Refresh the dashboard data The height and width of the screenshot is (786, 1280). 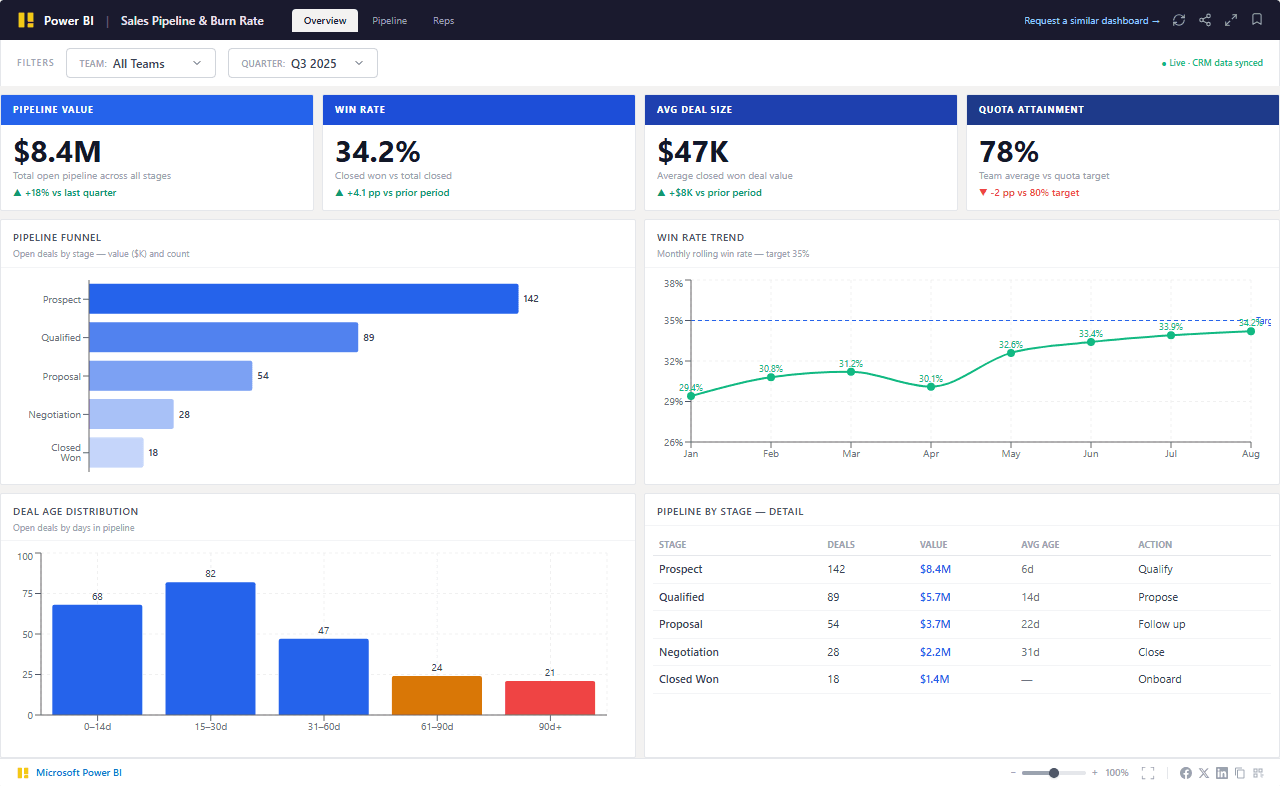(x=1179, y=20)
